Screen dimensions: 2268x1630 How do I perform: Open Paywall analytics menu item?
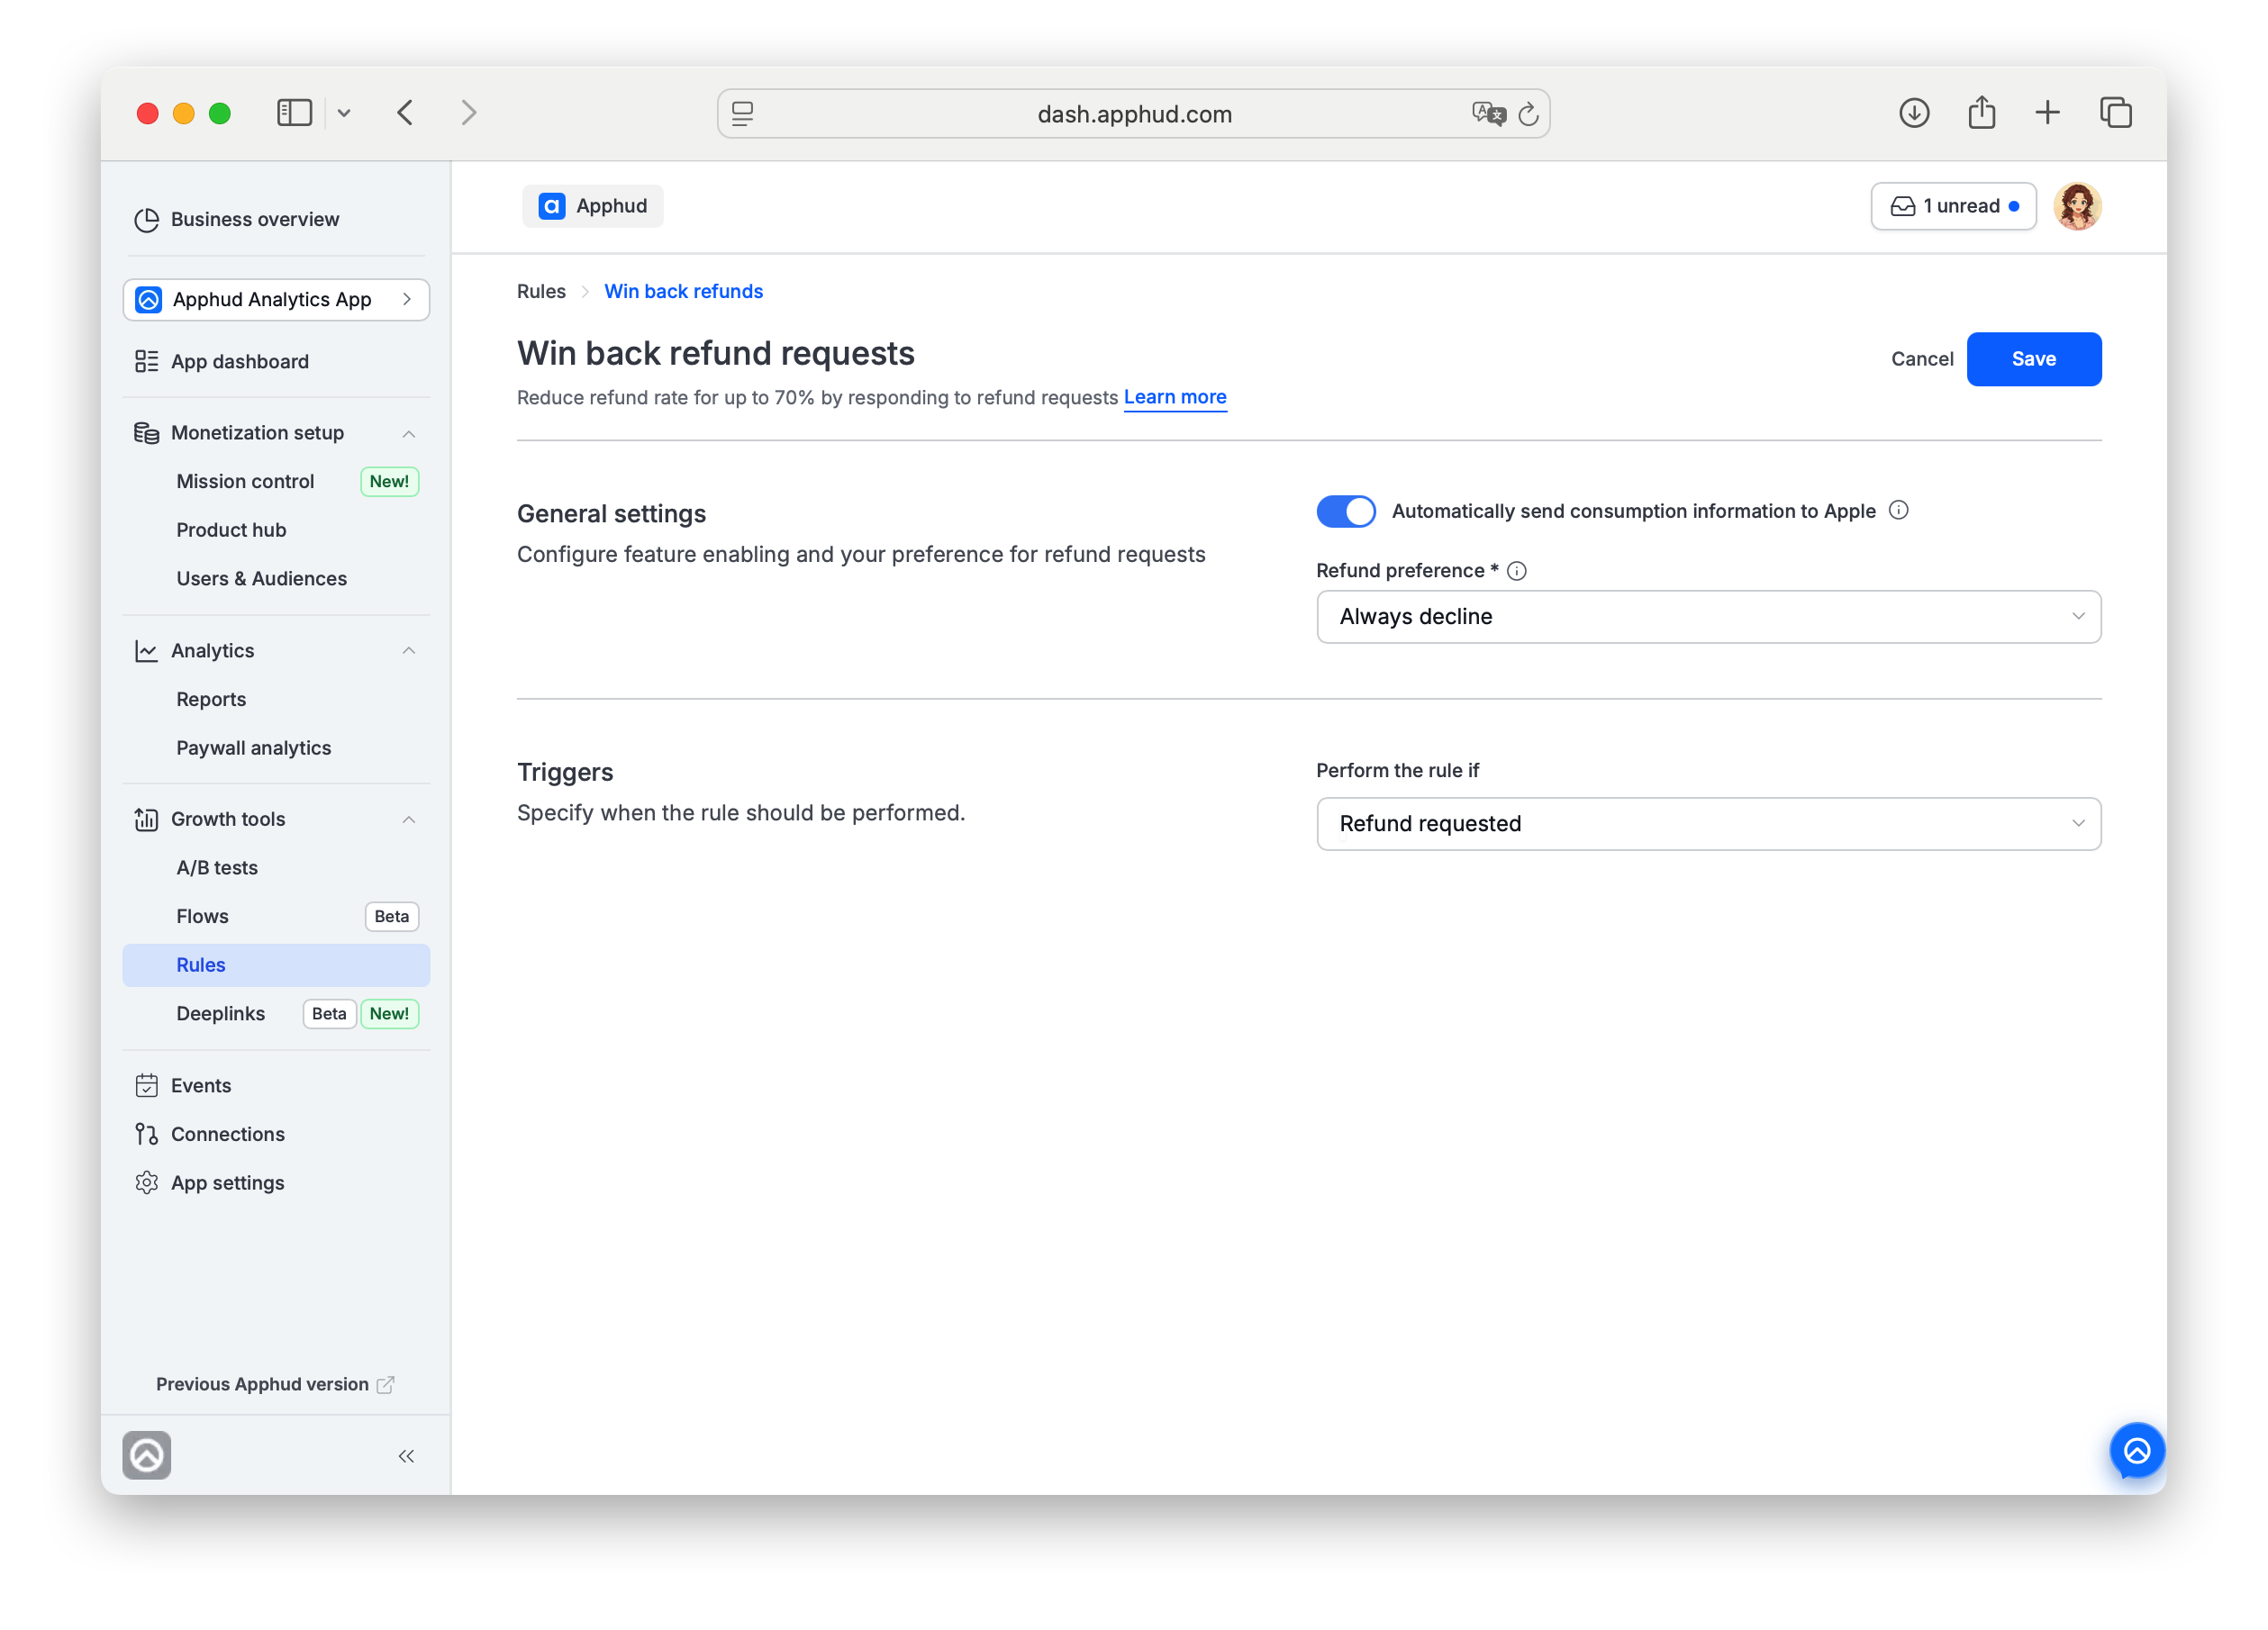(254, 748)
